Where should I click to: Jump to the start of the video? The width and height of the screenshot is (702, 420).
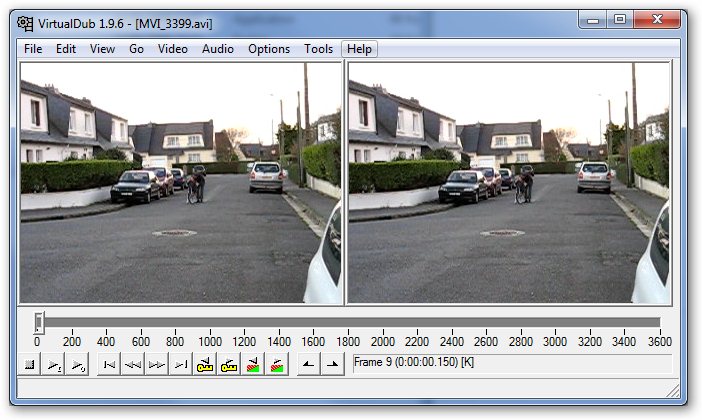point(109,364)
